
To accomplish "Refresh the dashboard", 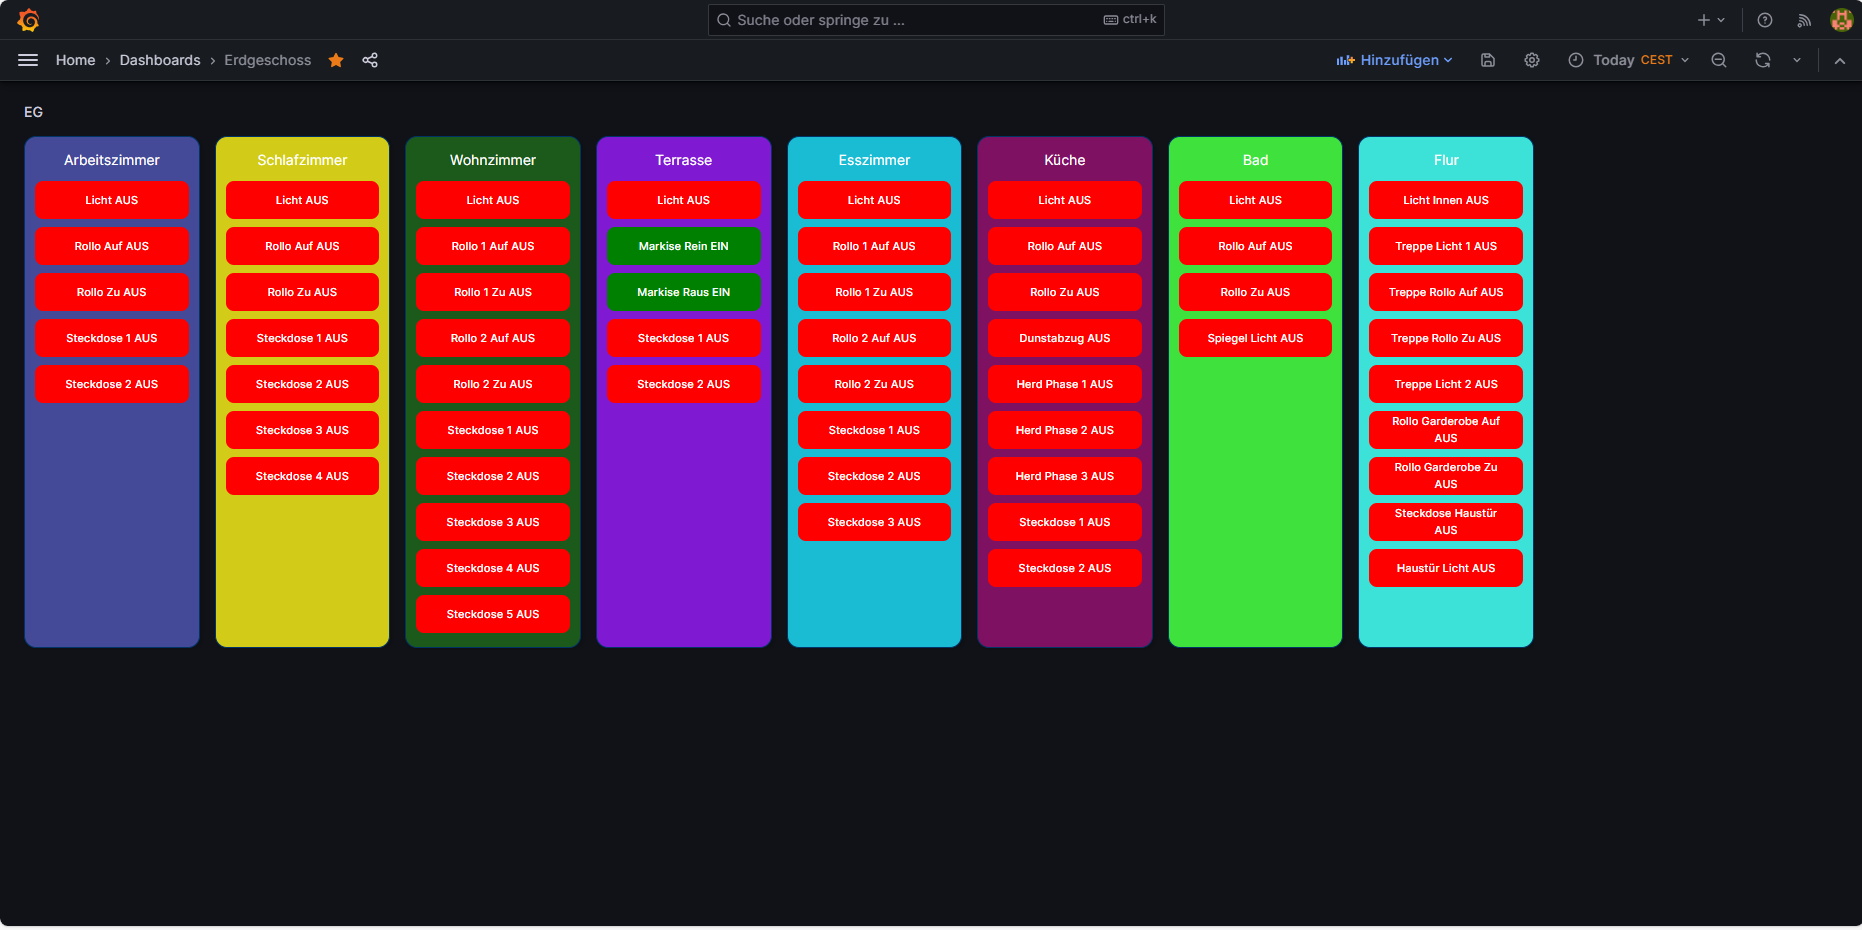I will [1763, 60].
